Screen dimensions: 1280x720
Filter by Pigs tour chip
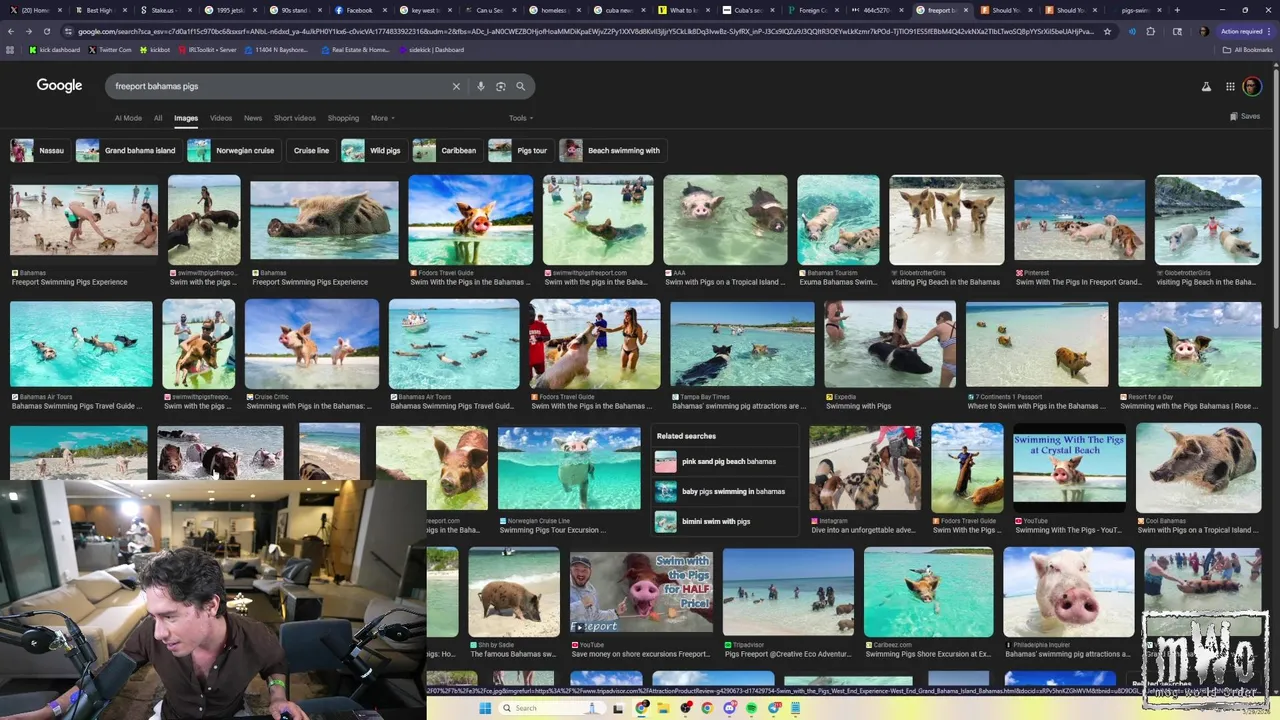(519, 150)
